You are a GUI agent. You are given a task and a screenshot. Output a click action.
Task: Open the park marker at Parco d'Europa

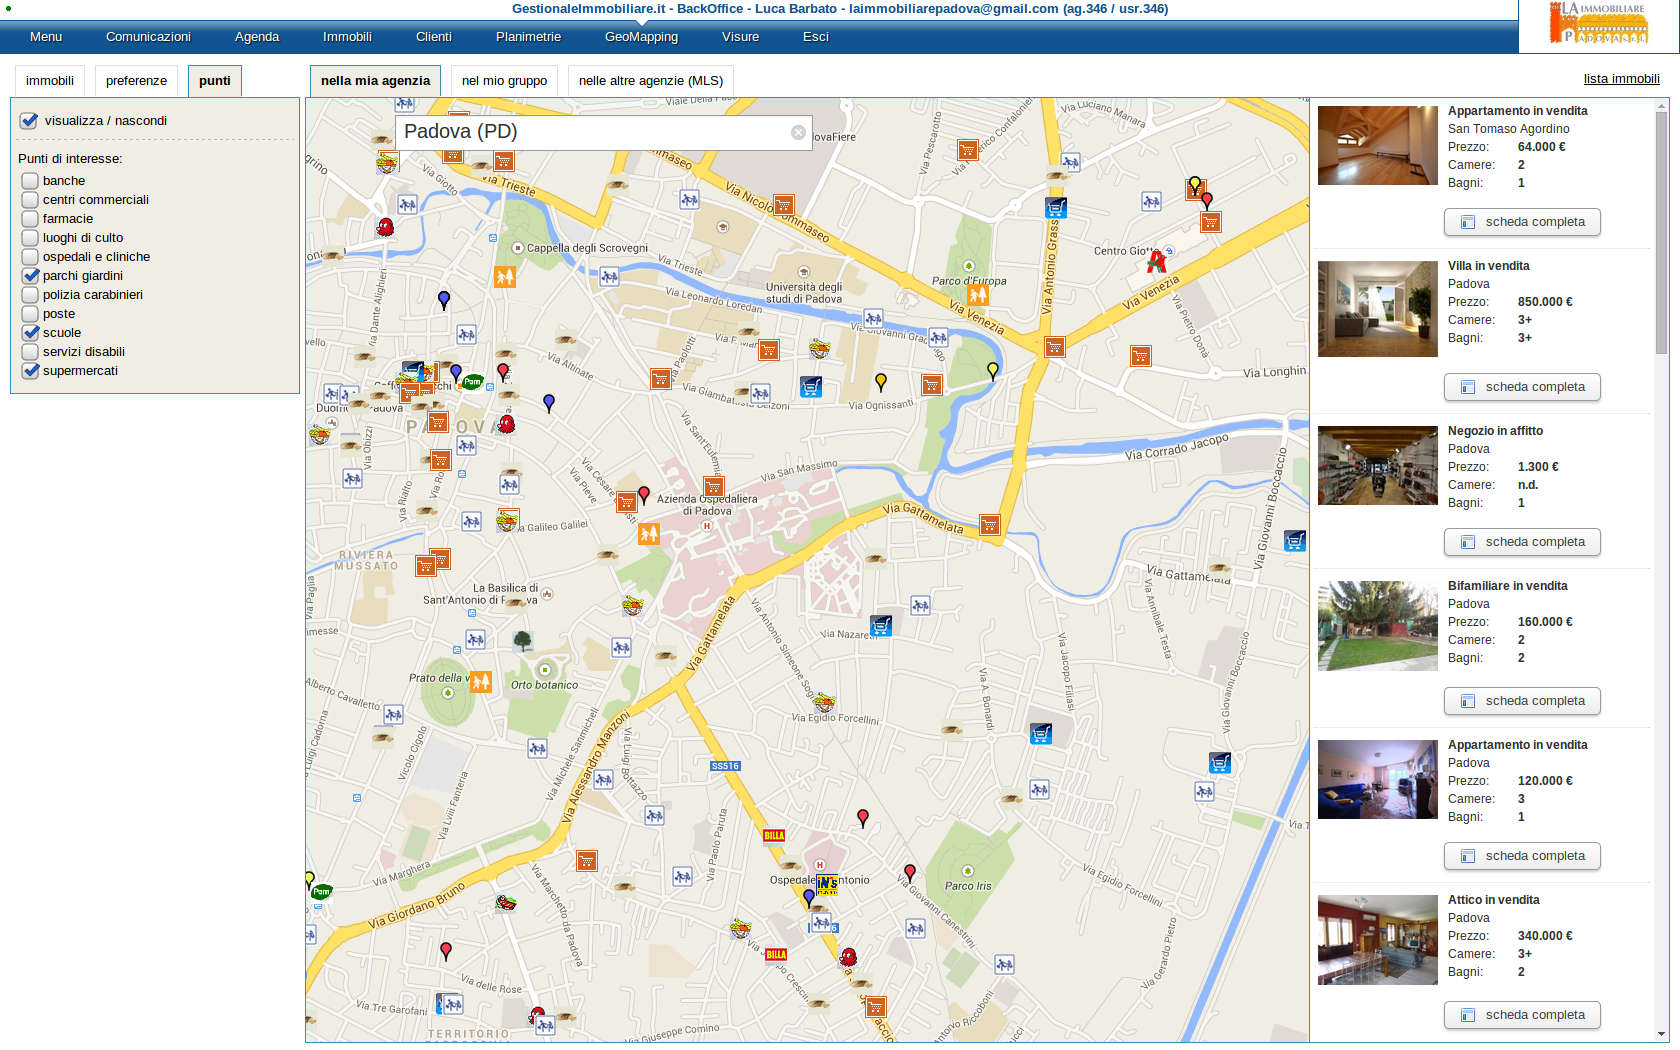point(977,294)
